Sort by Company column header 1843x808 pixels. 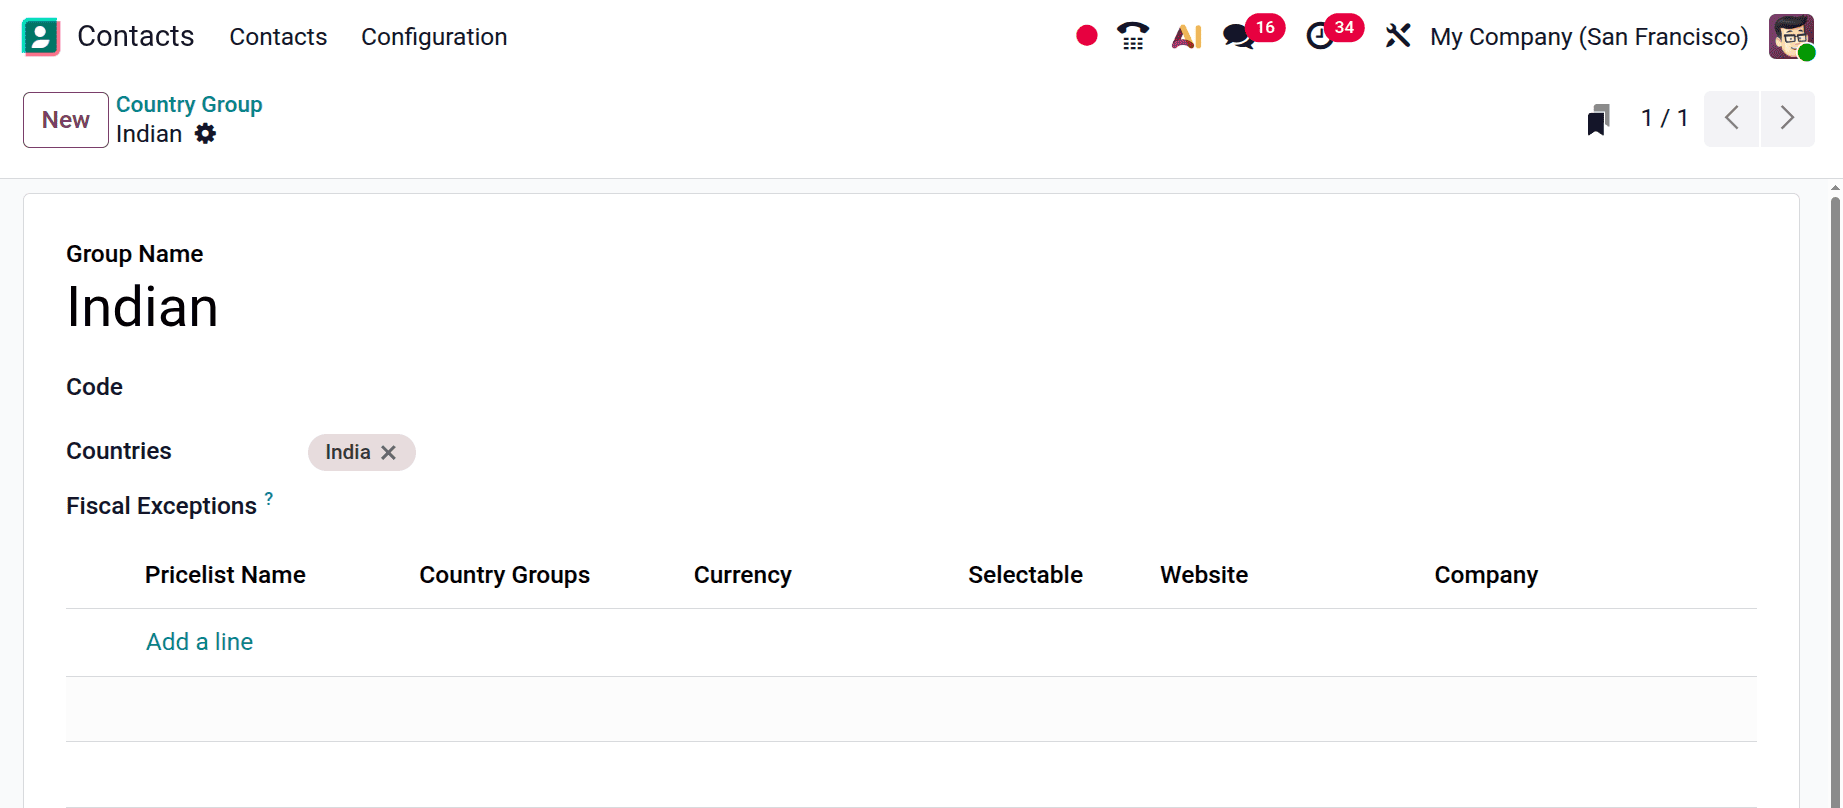click(1486, 575)
